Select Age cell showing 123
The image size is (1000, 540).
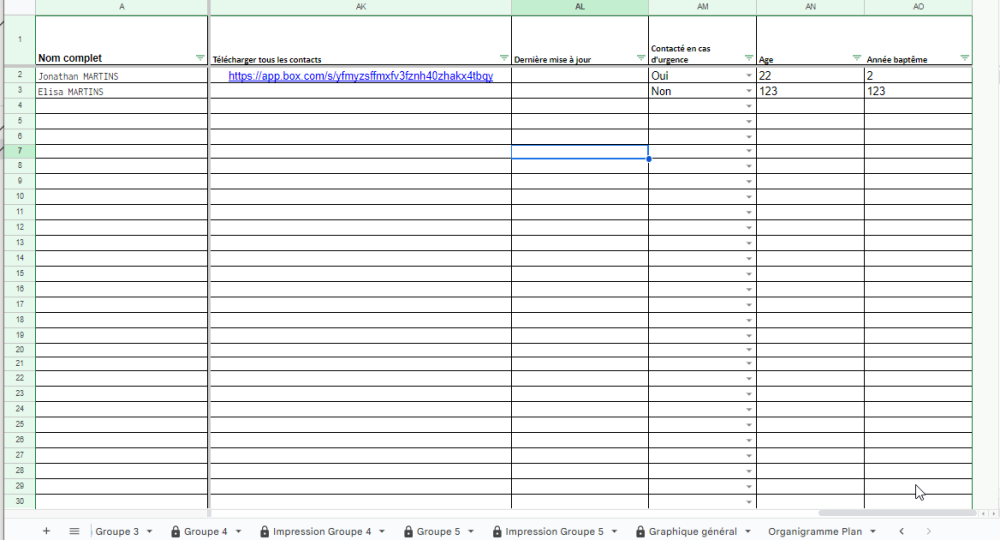point(810,91)
